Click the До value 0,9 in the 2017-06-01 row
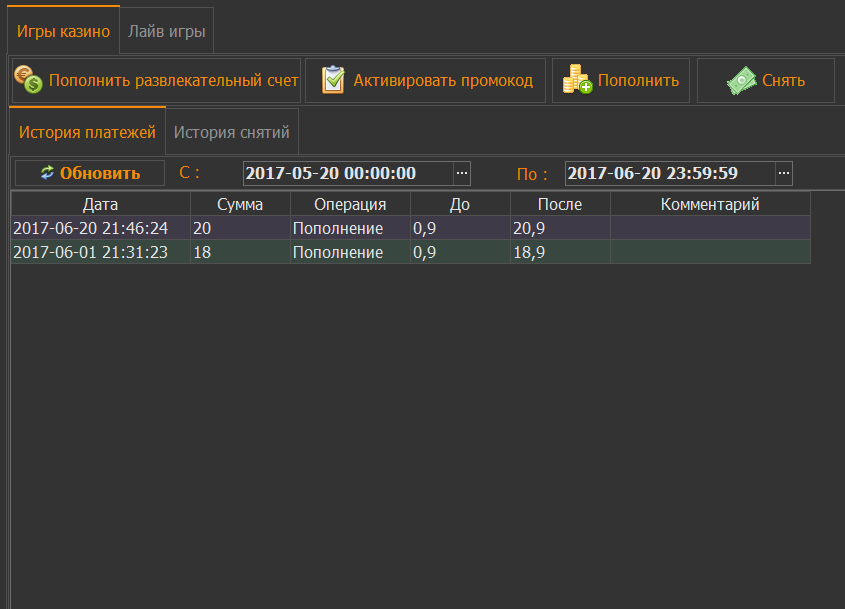The width and height of the screenshot is (845, 609). [x=460, y=252]
